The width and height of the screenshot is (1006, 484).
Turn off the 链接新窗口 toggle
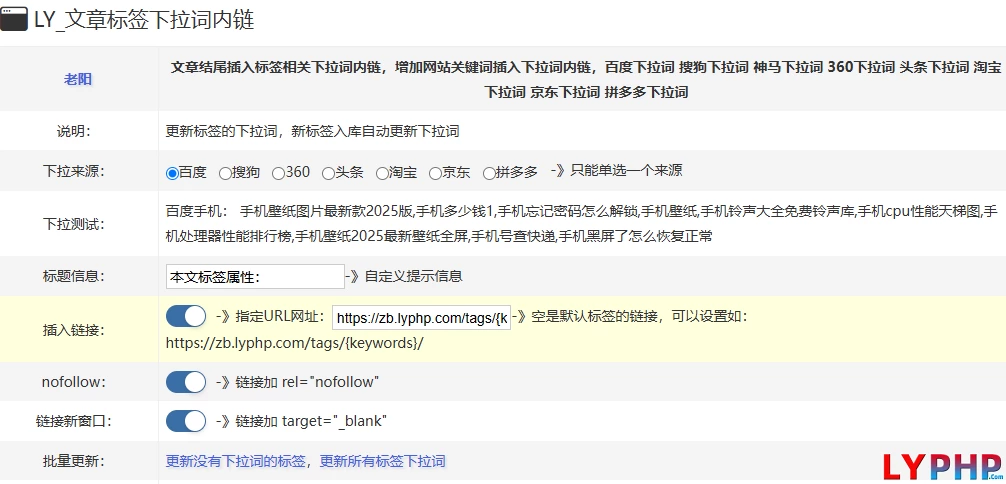(x=186, y=421)
